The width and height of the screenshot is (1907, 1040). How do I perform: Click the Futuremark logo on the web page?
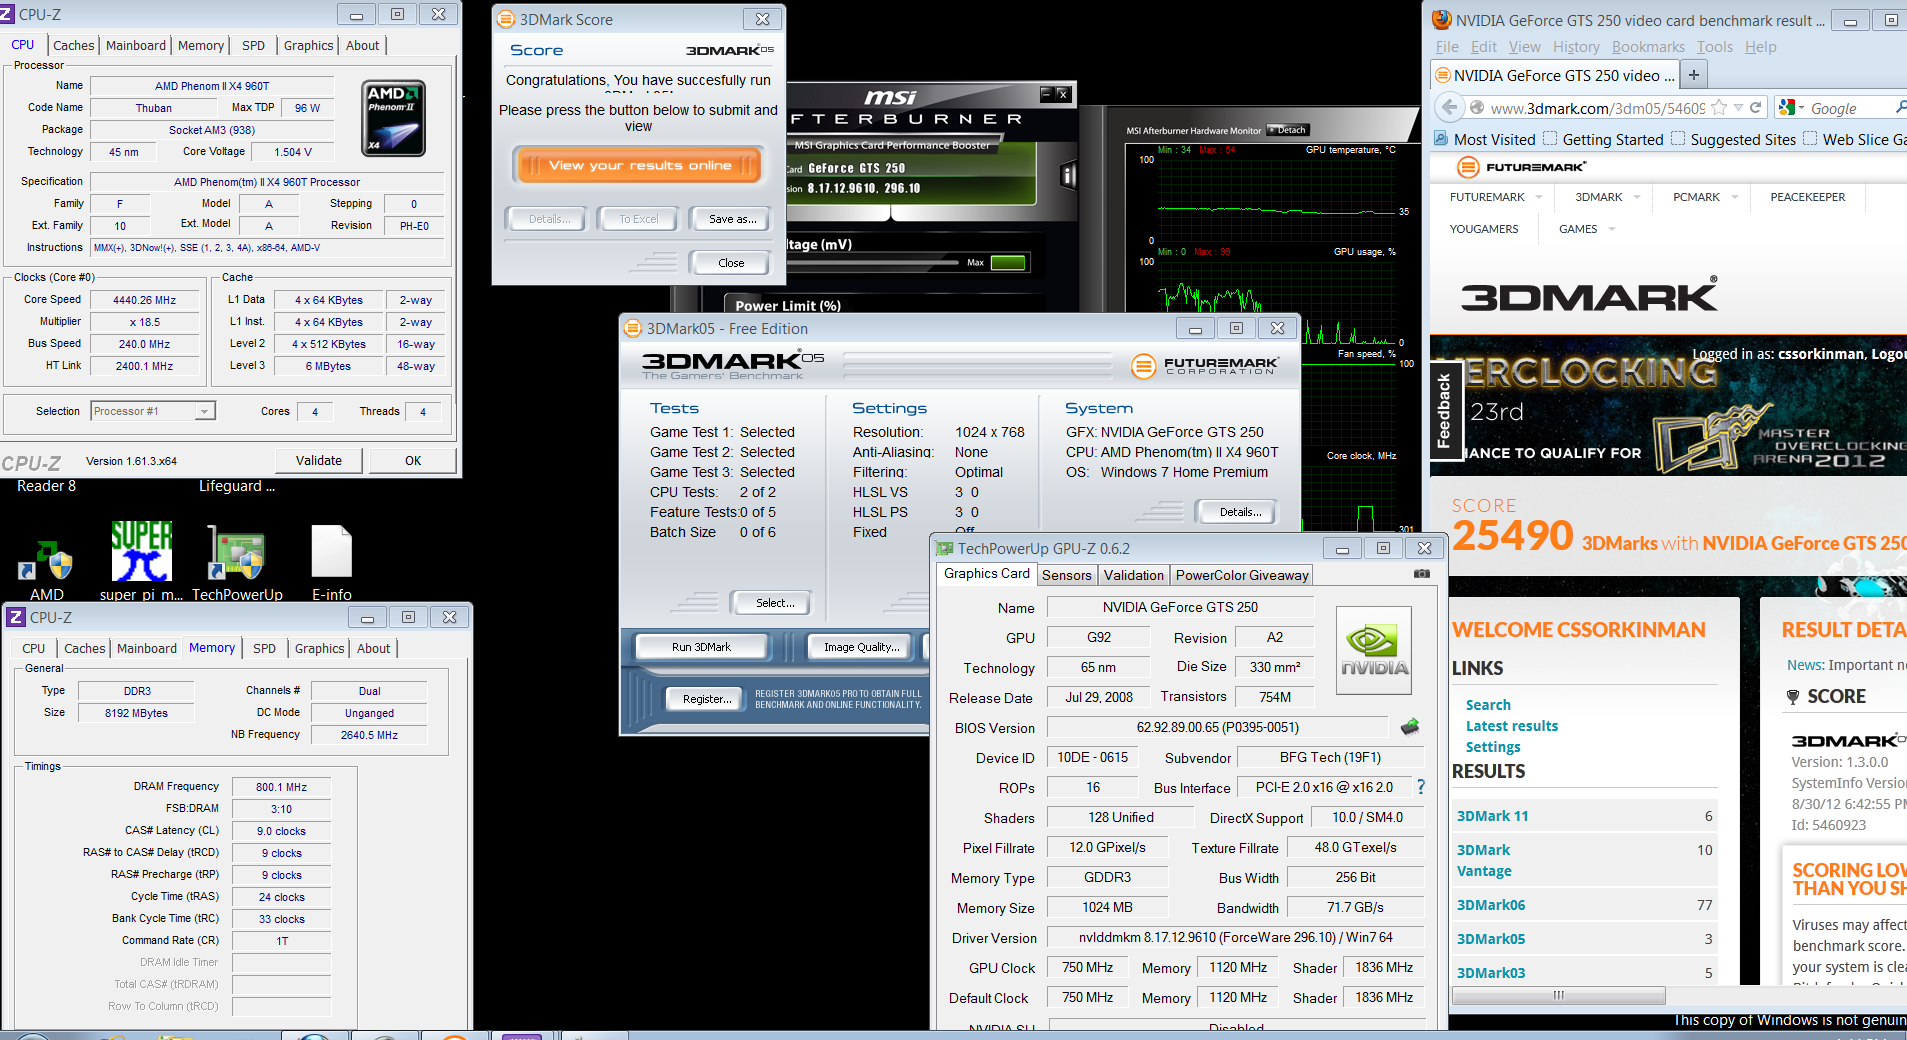[x=1521, y=167]
